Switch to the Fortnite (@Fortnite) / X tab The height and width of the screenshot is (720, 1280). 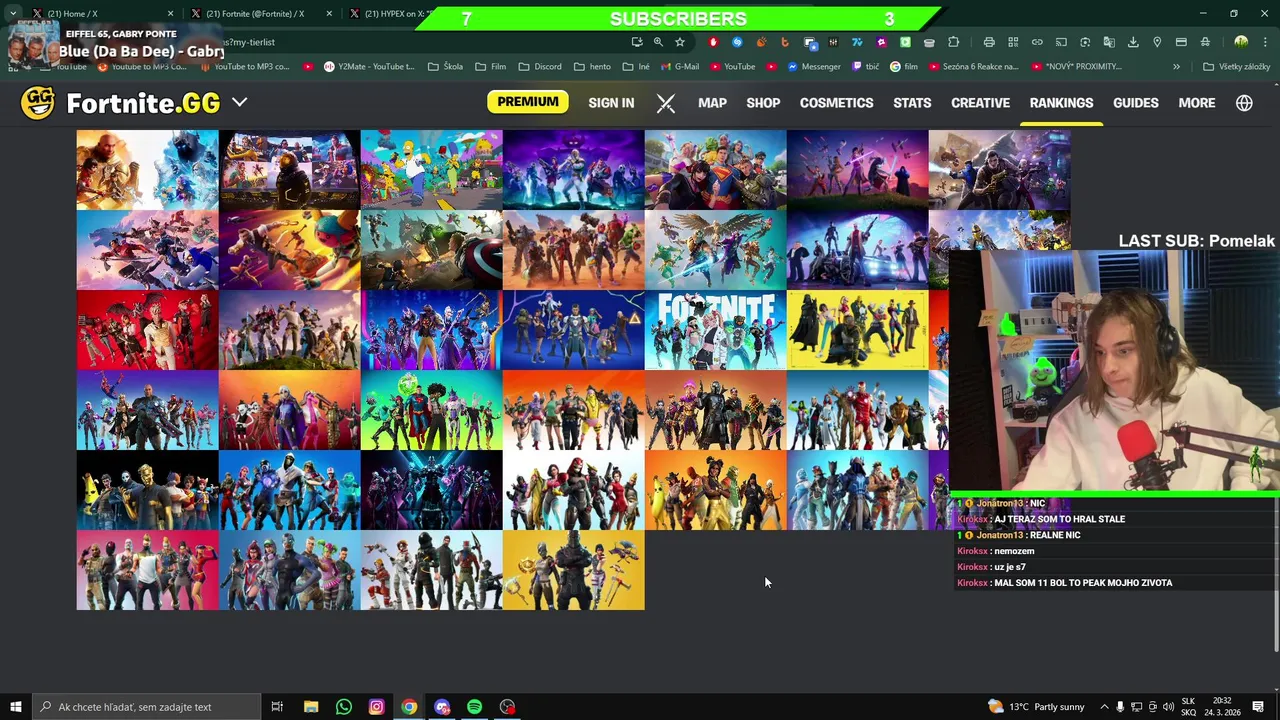coord(260,14)
